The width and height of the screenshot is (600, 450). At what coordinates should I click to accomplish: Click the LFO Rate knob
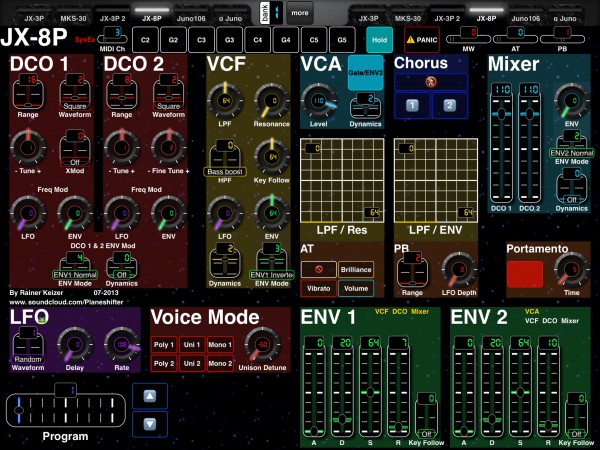(x=122, y=344)
